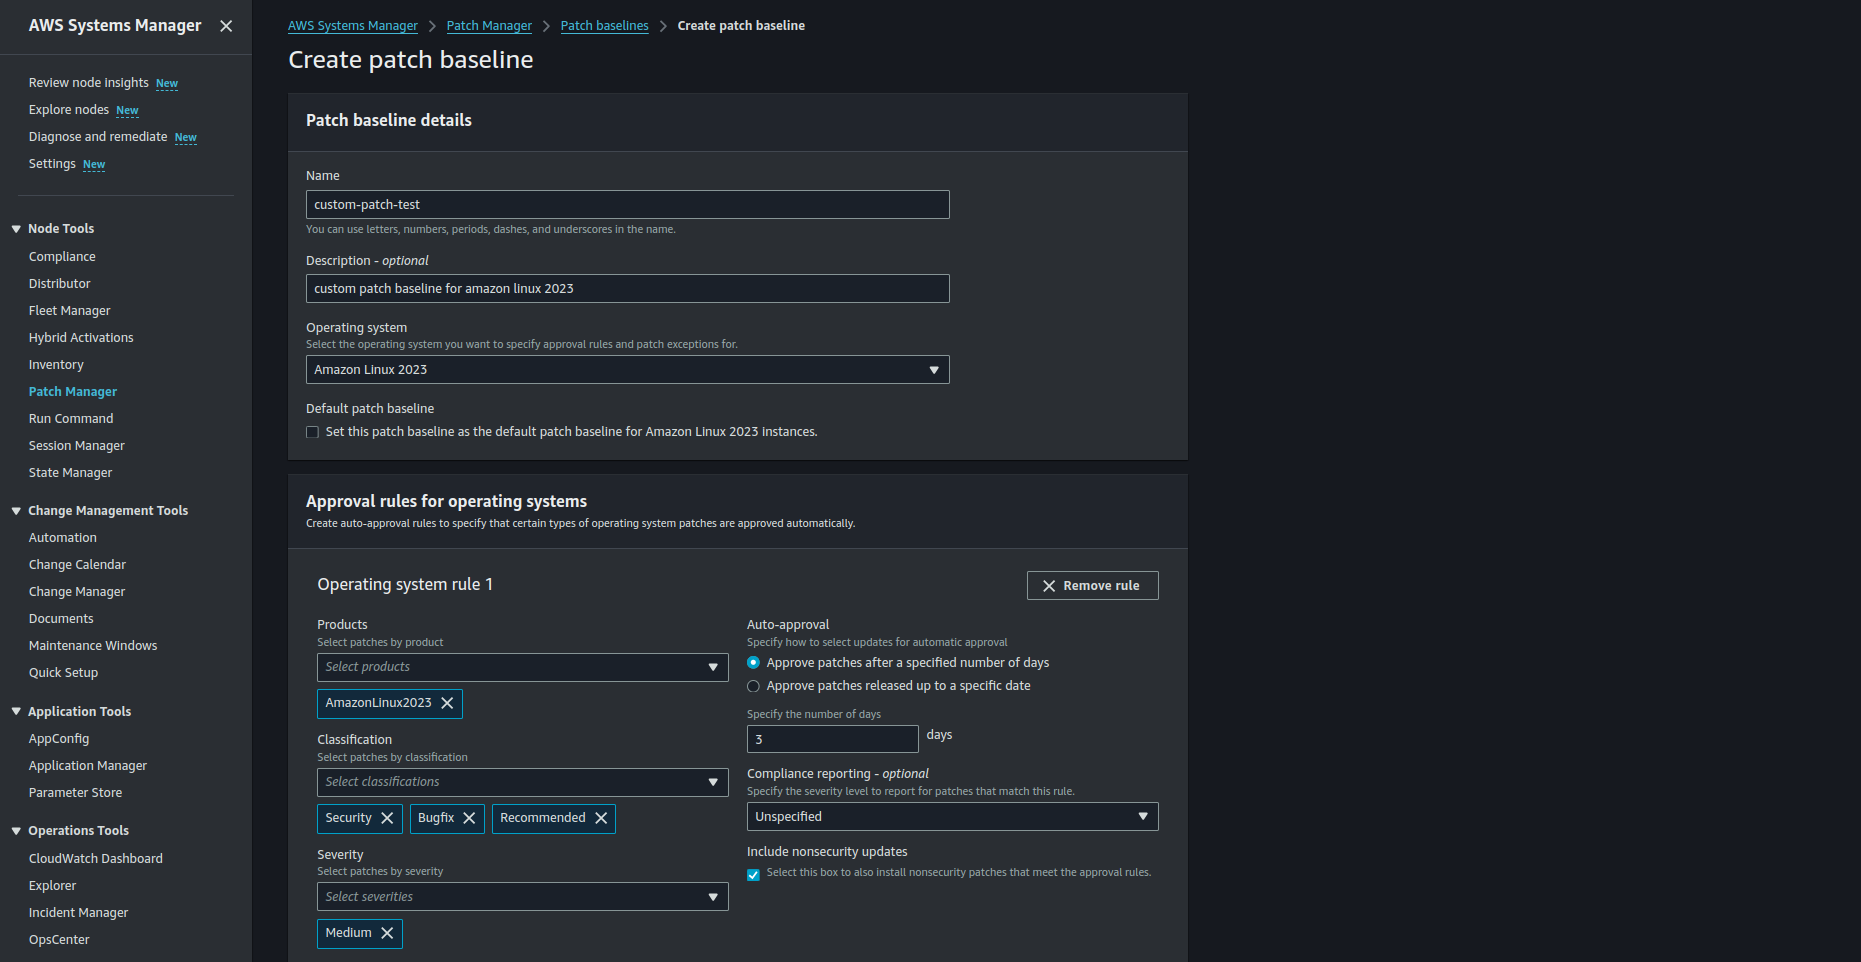
Task: Remove the Security classification tag
Action: click(387, 818)
